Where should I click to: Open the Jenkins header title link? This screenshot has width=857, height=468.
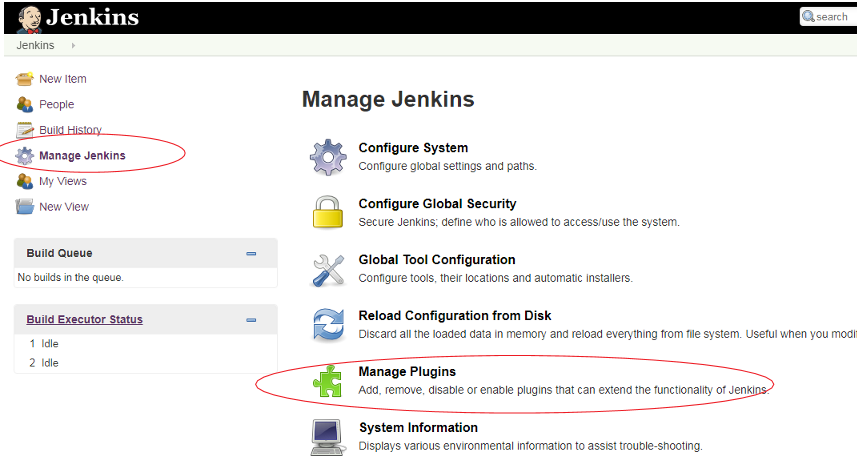pos(92,17)
